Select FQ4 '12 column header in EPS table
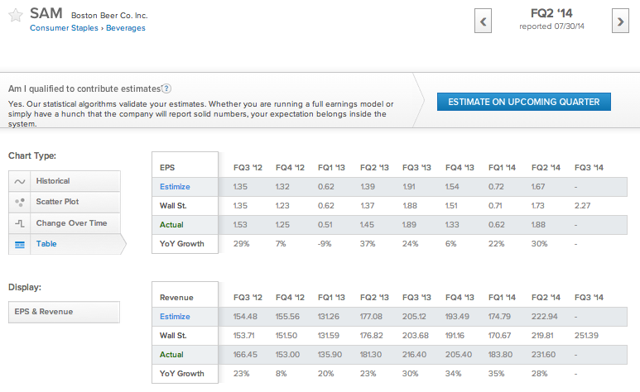This screenshot has height=392, width=640. click(290, 167)
